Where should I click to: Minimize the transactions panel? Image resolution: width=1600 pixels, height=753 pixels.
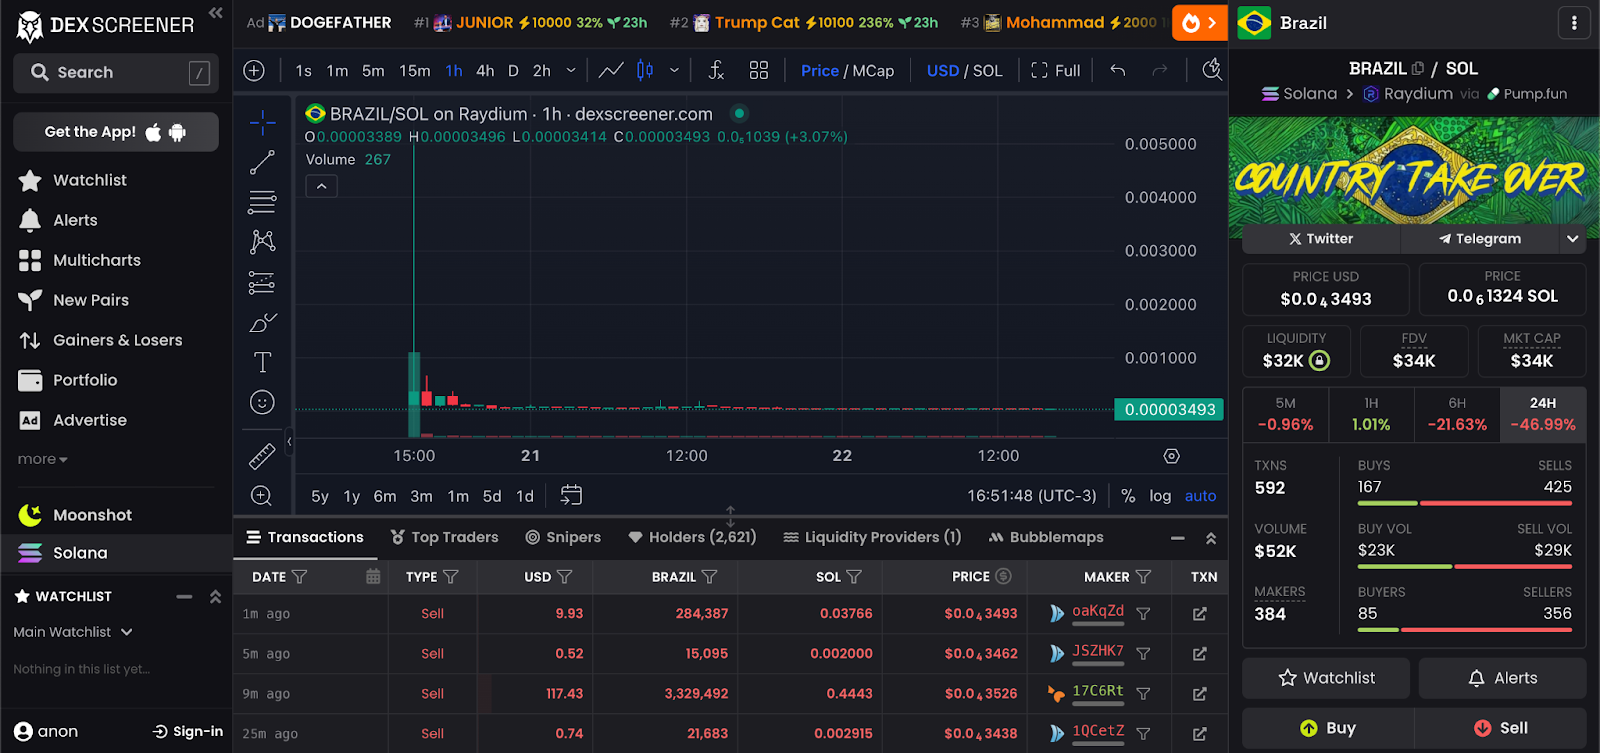point(1178,538)
